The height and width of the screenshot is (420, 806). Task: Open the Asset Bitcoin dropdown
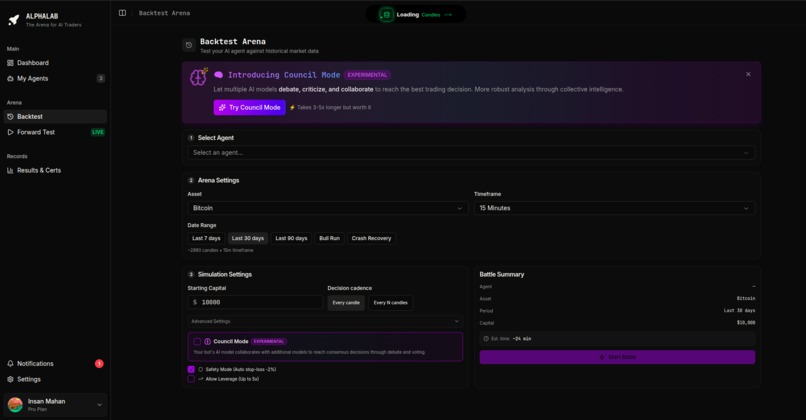[327, 208]
